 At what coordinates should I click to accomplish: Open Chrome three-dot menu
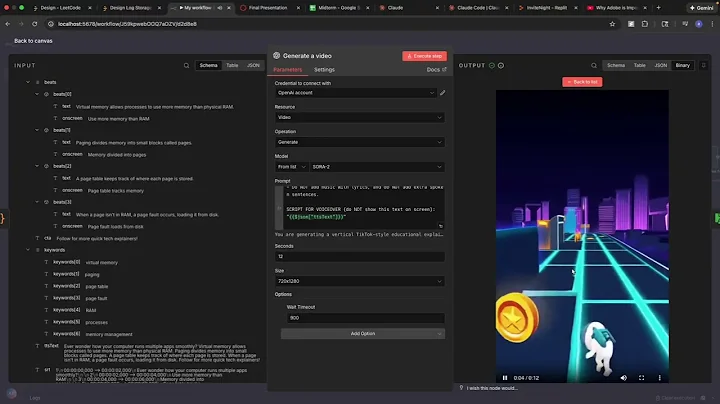tap(713, 24)
